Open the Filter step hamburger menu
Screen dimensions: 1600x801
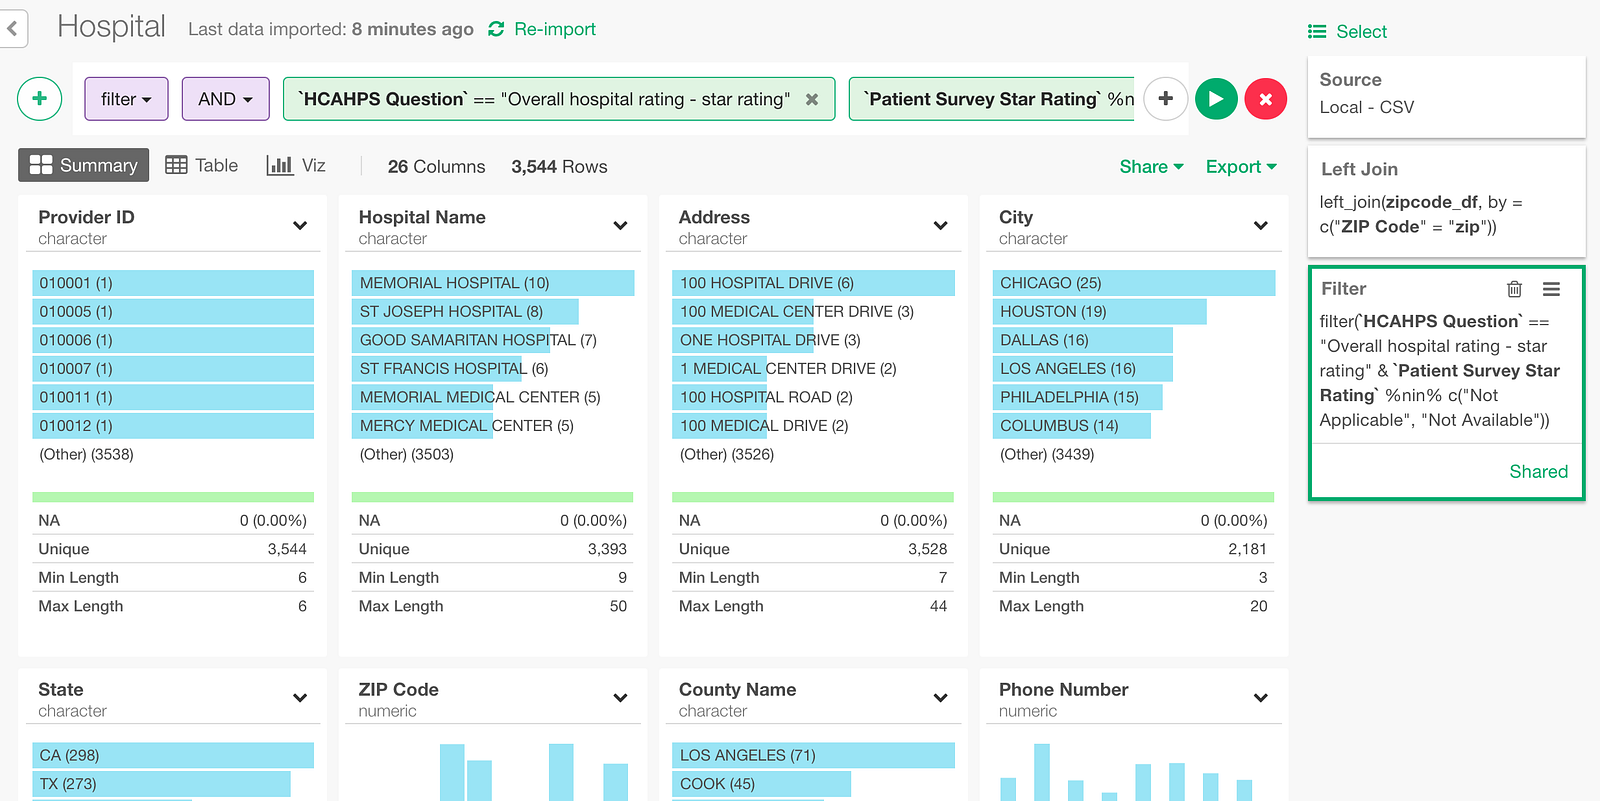(1551, 289)
